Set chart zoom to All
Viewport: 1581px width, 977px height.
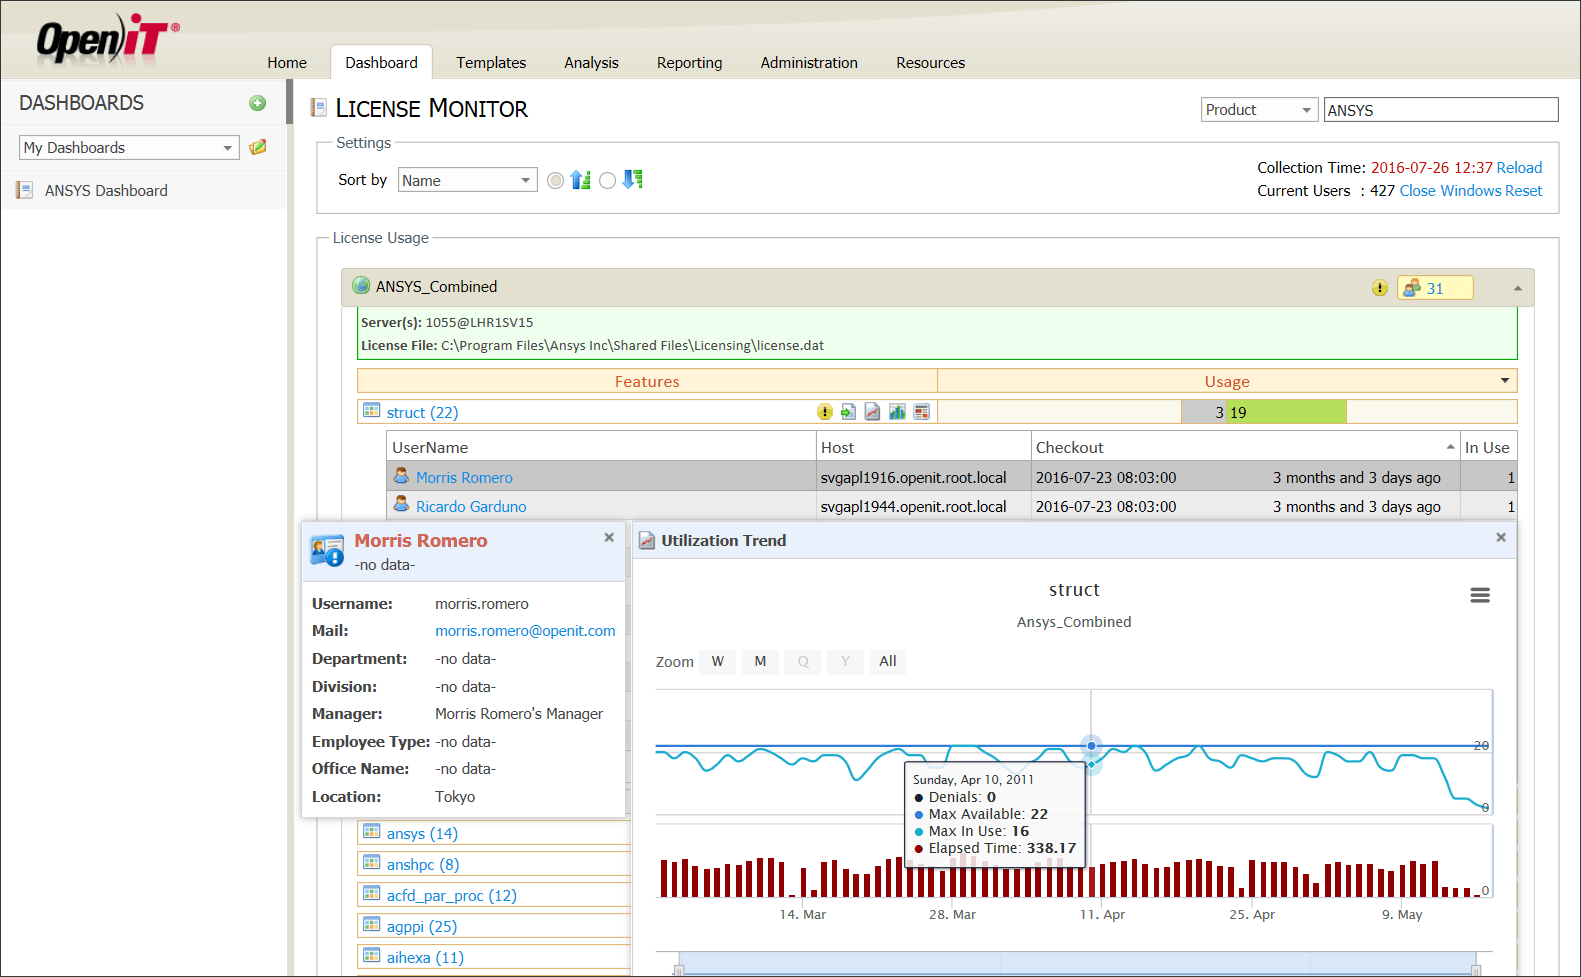887,661
